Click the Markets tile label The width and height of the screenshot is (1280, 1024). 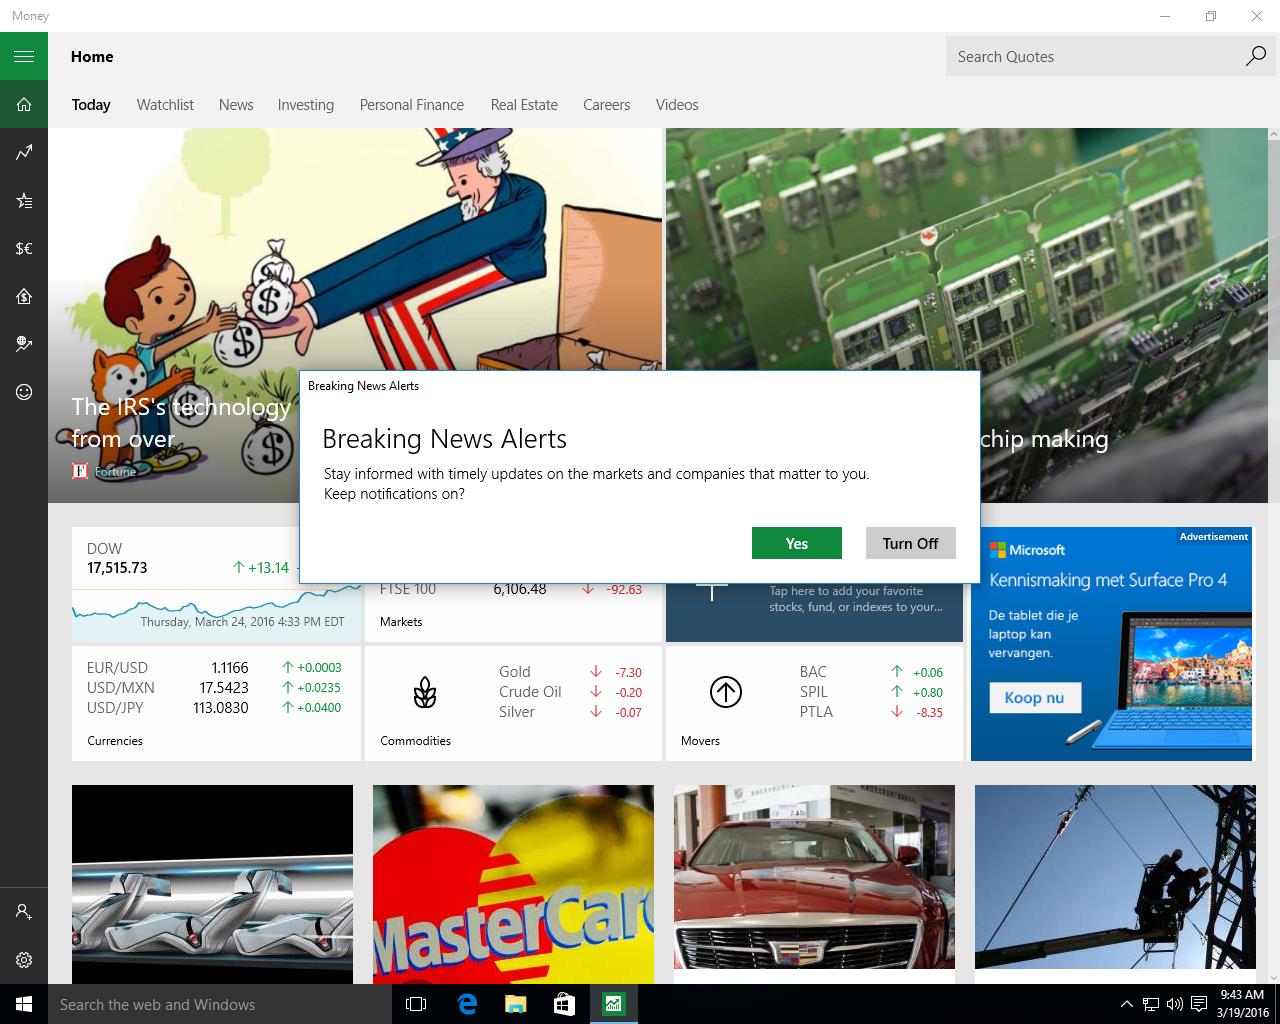pos(401,622)
